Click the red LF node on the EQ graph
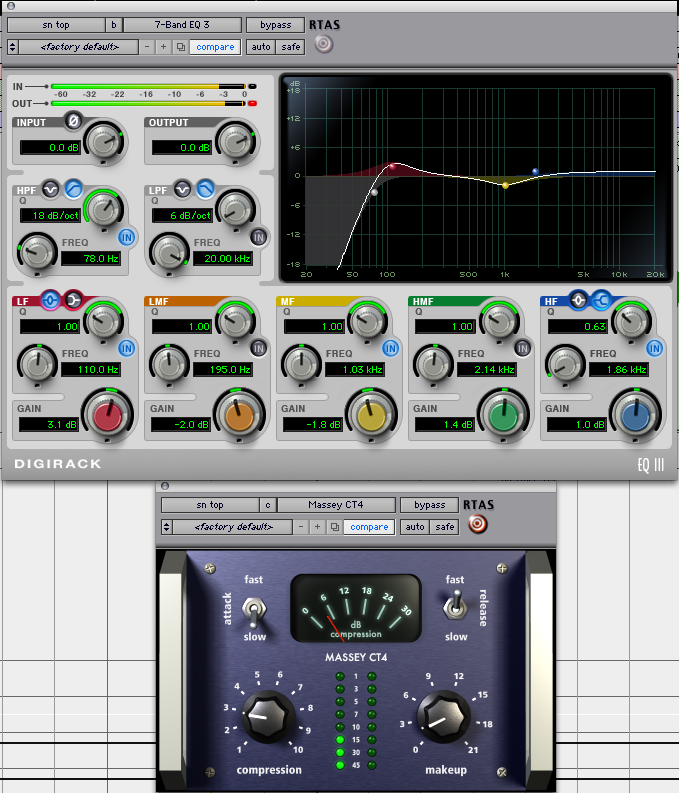The height and width of the screenshot is (793, 679). (x=392, y=166)
